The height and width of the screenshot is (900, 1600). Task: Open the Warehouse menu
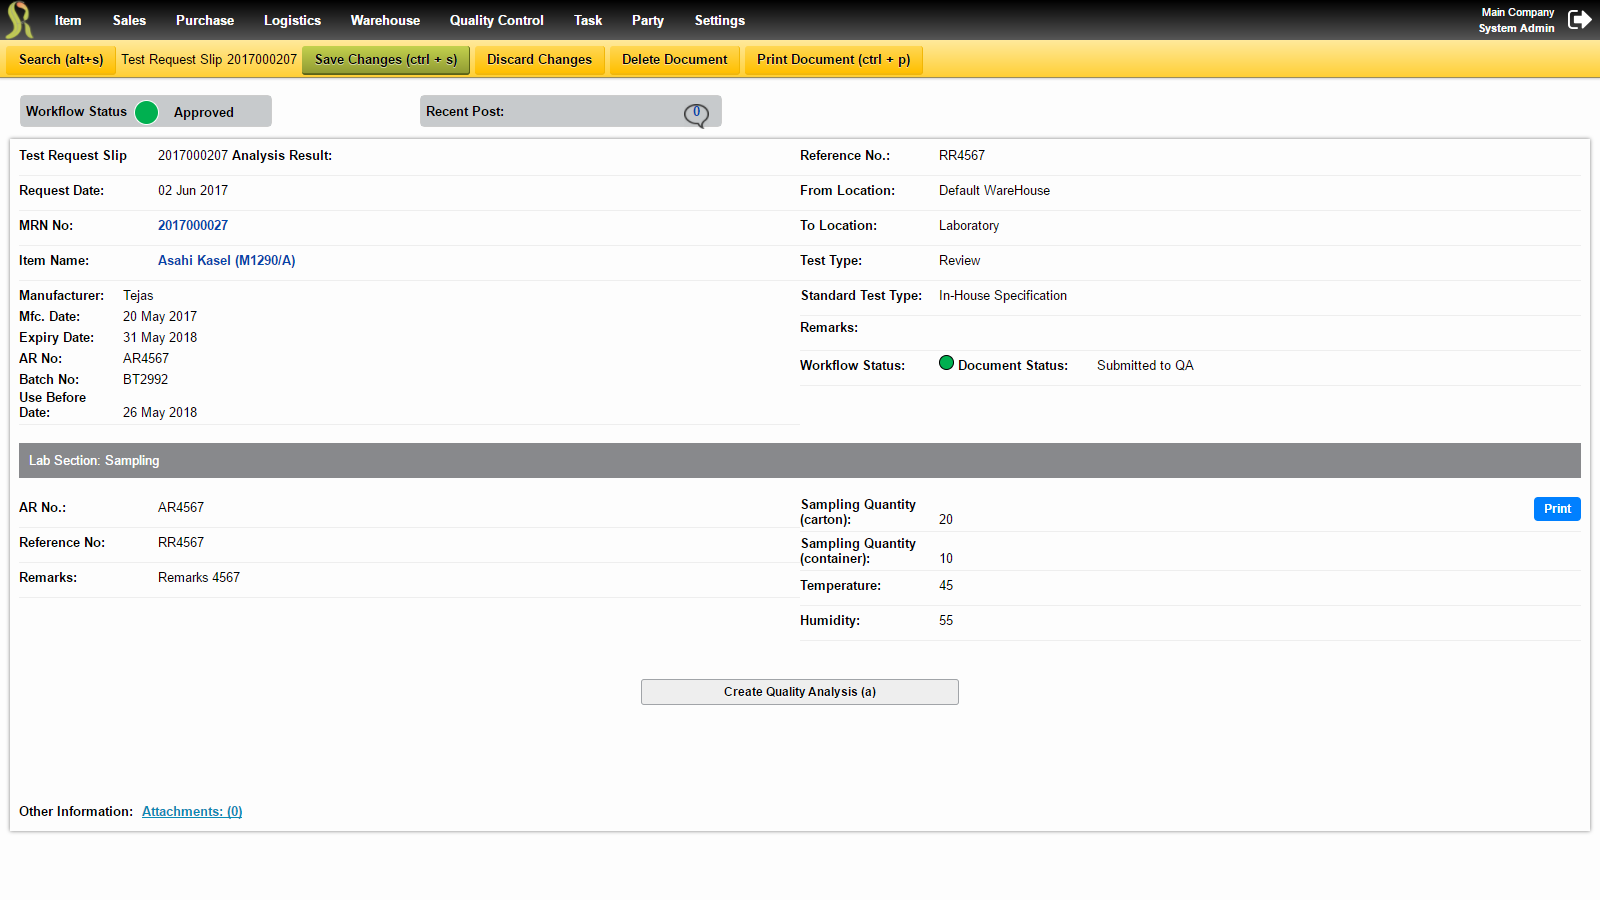tap(385, 20)
